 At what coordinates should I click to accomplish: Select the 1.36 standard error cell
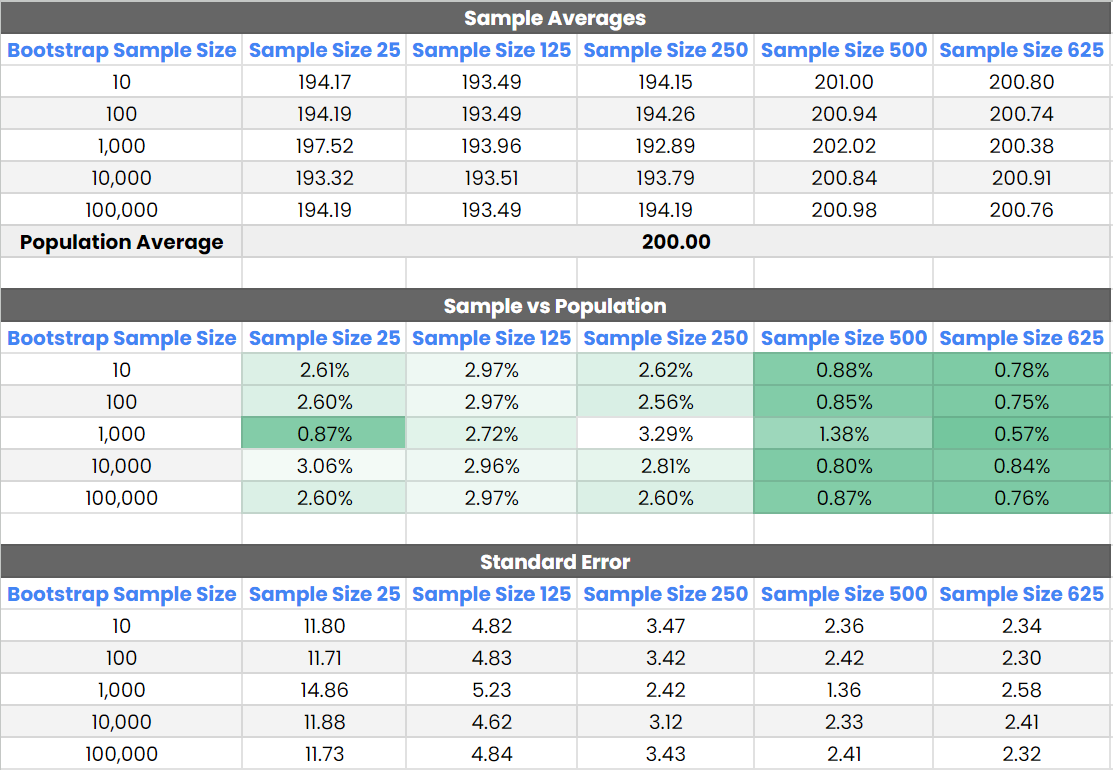tap(844, 690)
